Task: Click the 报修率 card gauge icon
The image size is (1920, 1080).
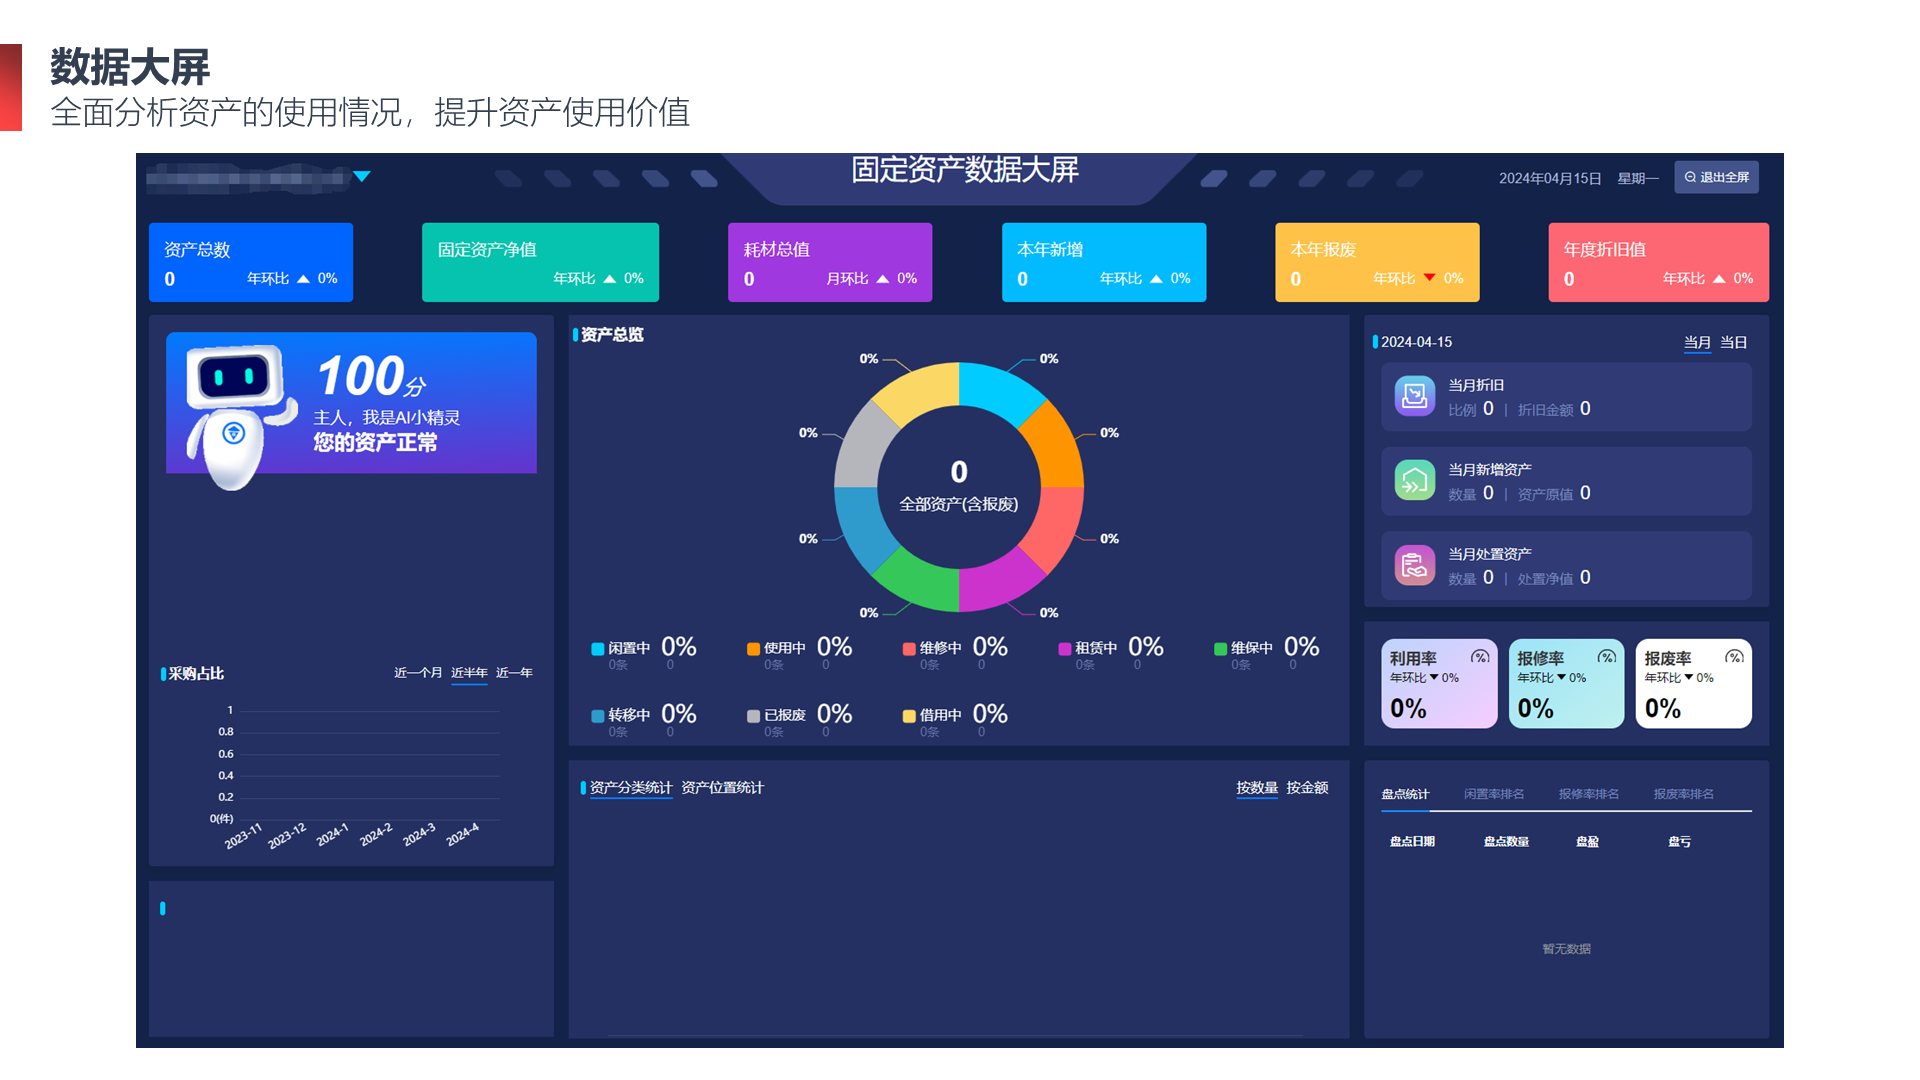Action: pos(1607,657)
